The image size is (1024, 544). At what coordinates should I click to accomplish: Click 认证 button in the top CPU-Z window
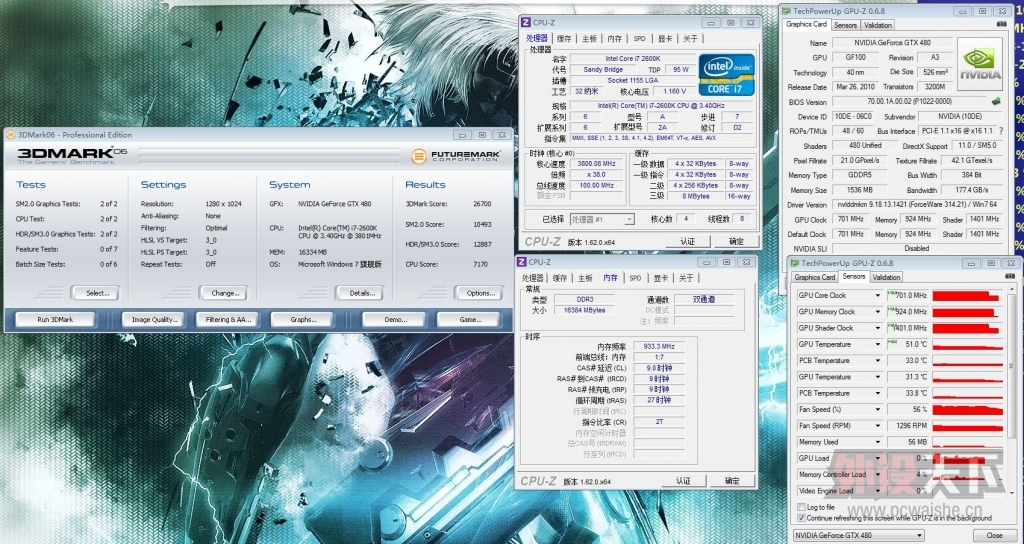point(688,242)
